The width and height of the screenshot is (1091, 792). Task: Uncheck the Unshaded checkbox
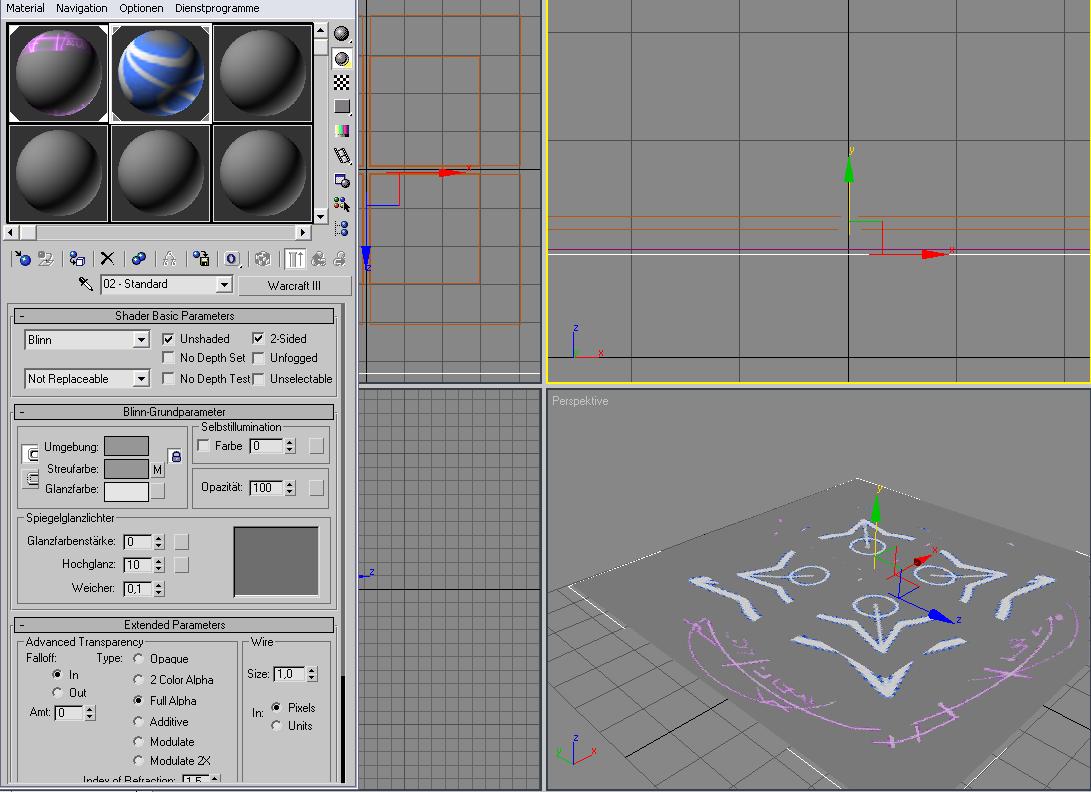tap(168, 339)
